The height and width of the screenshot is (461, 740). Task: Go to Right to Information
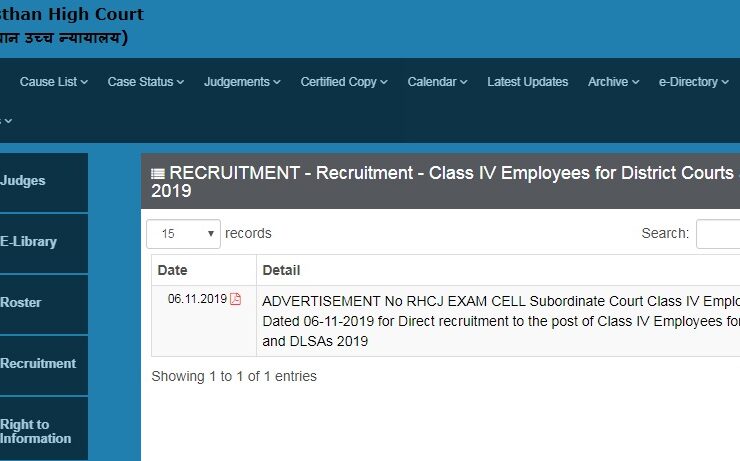[x=36, y=431]
